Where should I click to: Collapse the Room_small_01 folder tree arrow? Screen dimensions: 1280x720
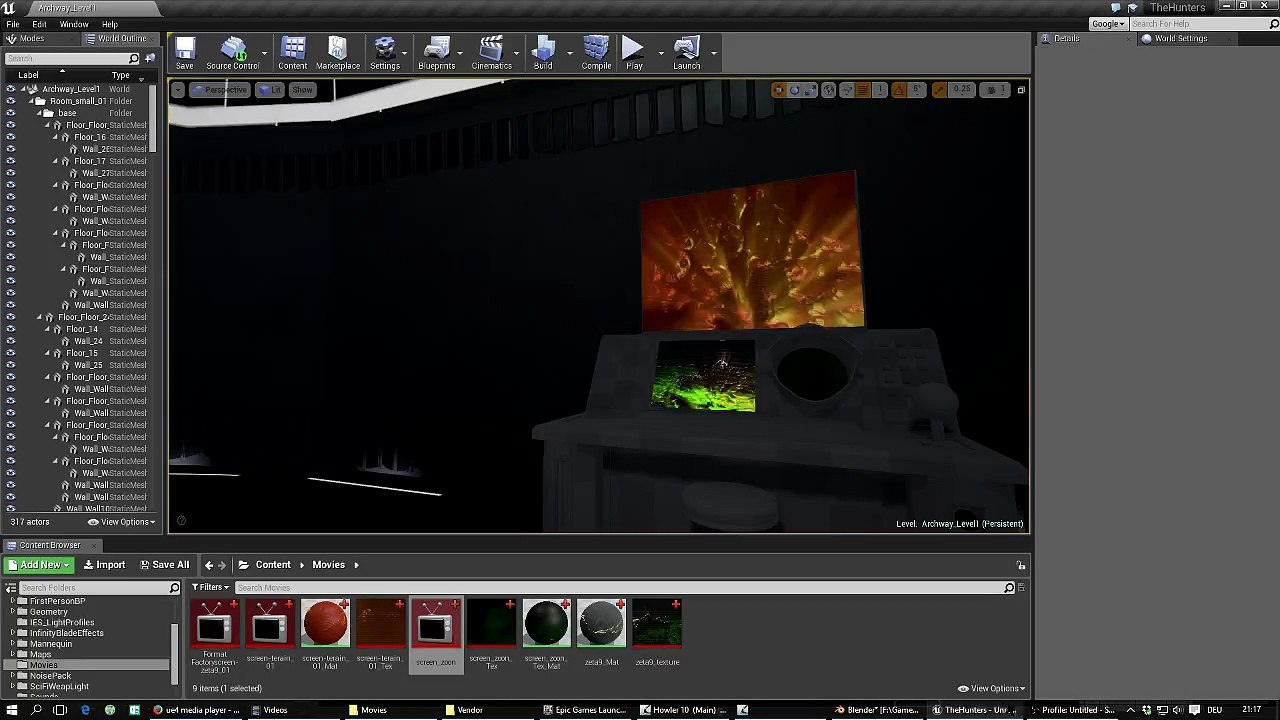pos(31,101)
